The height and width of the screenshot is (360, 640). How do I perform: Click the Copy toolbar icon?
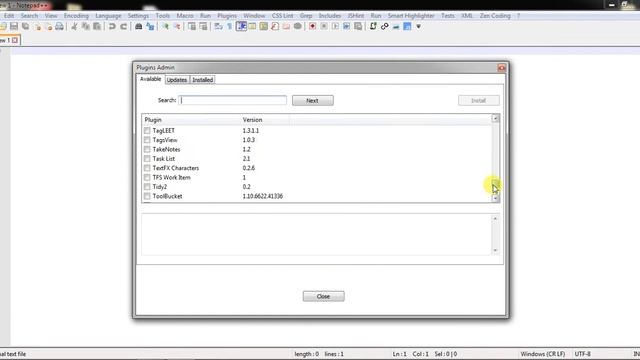click(86, 27)
